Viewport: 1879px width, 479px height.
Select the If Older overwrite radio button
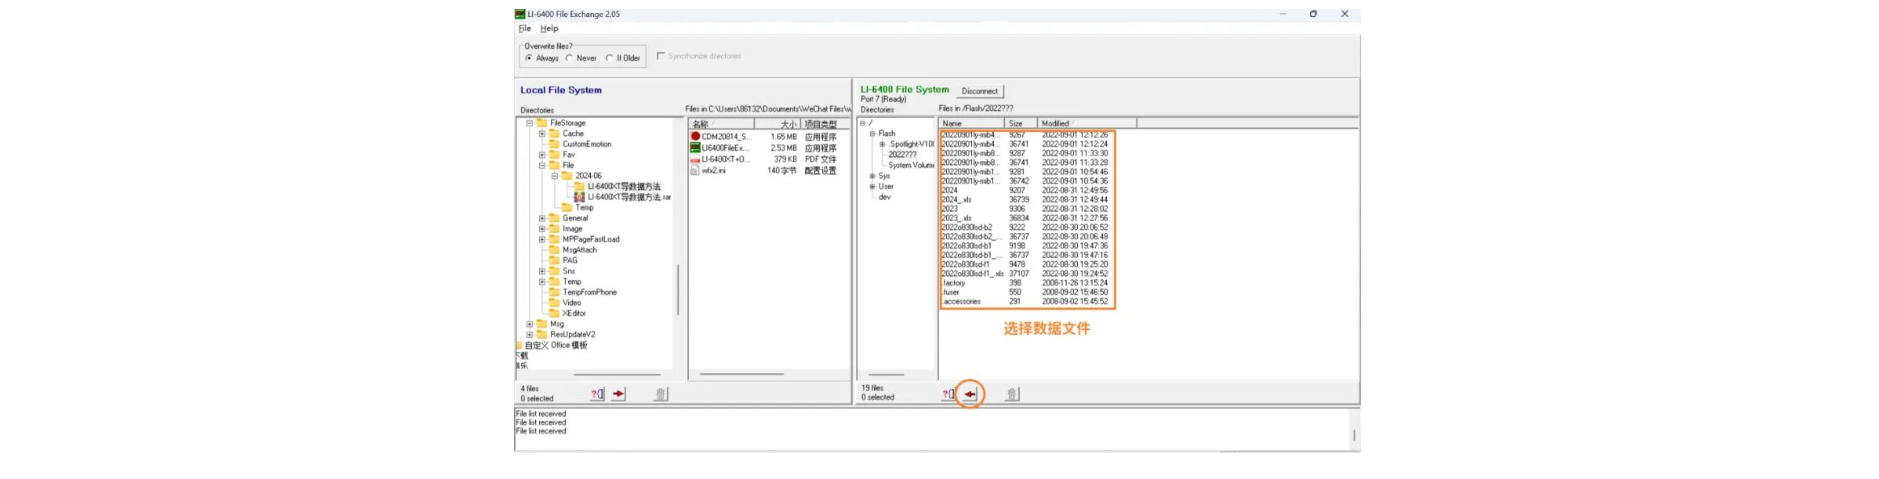click(609, 58)
